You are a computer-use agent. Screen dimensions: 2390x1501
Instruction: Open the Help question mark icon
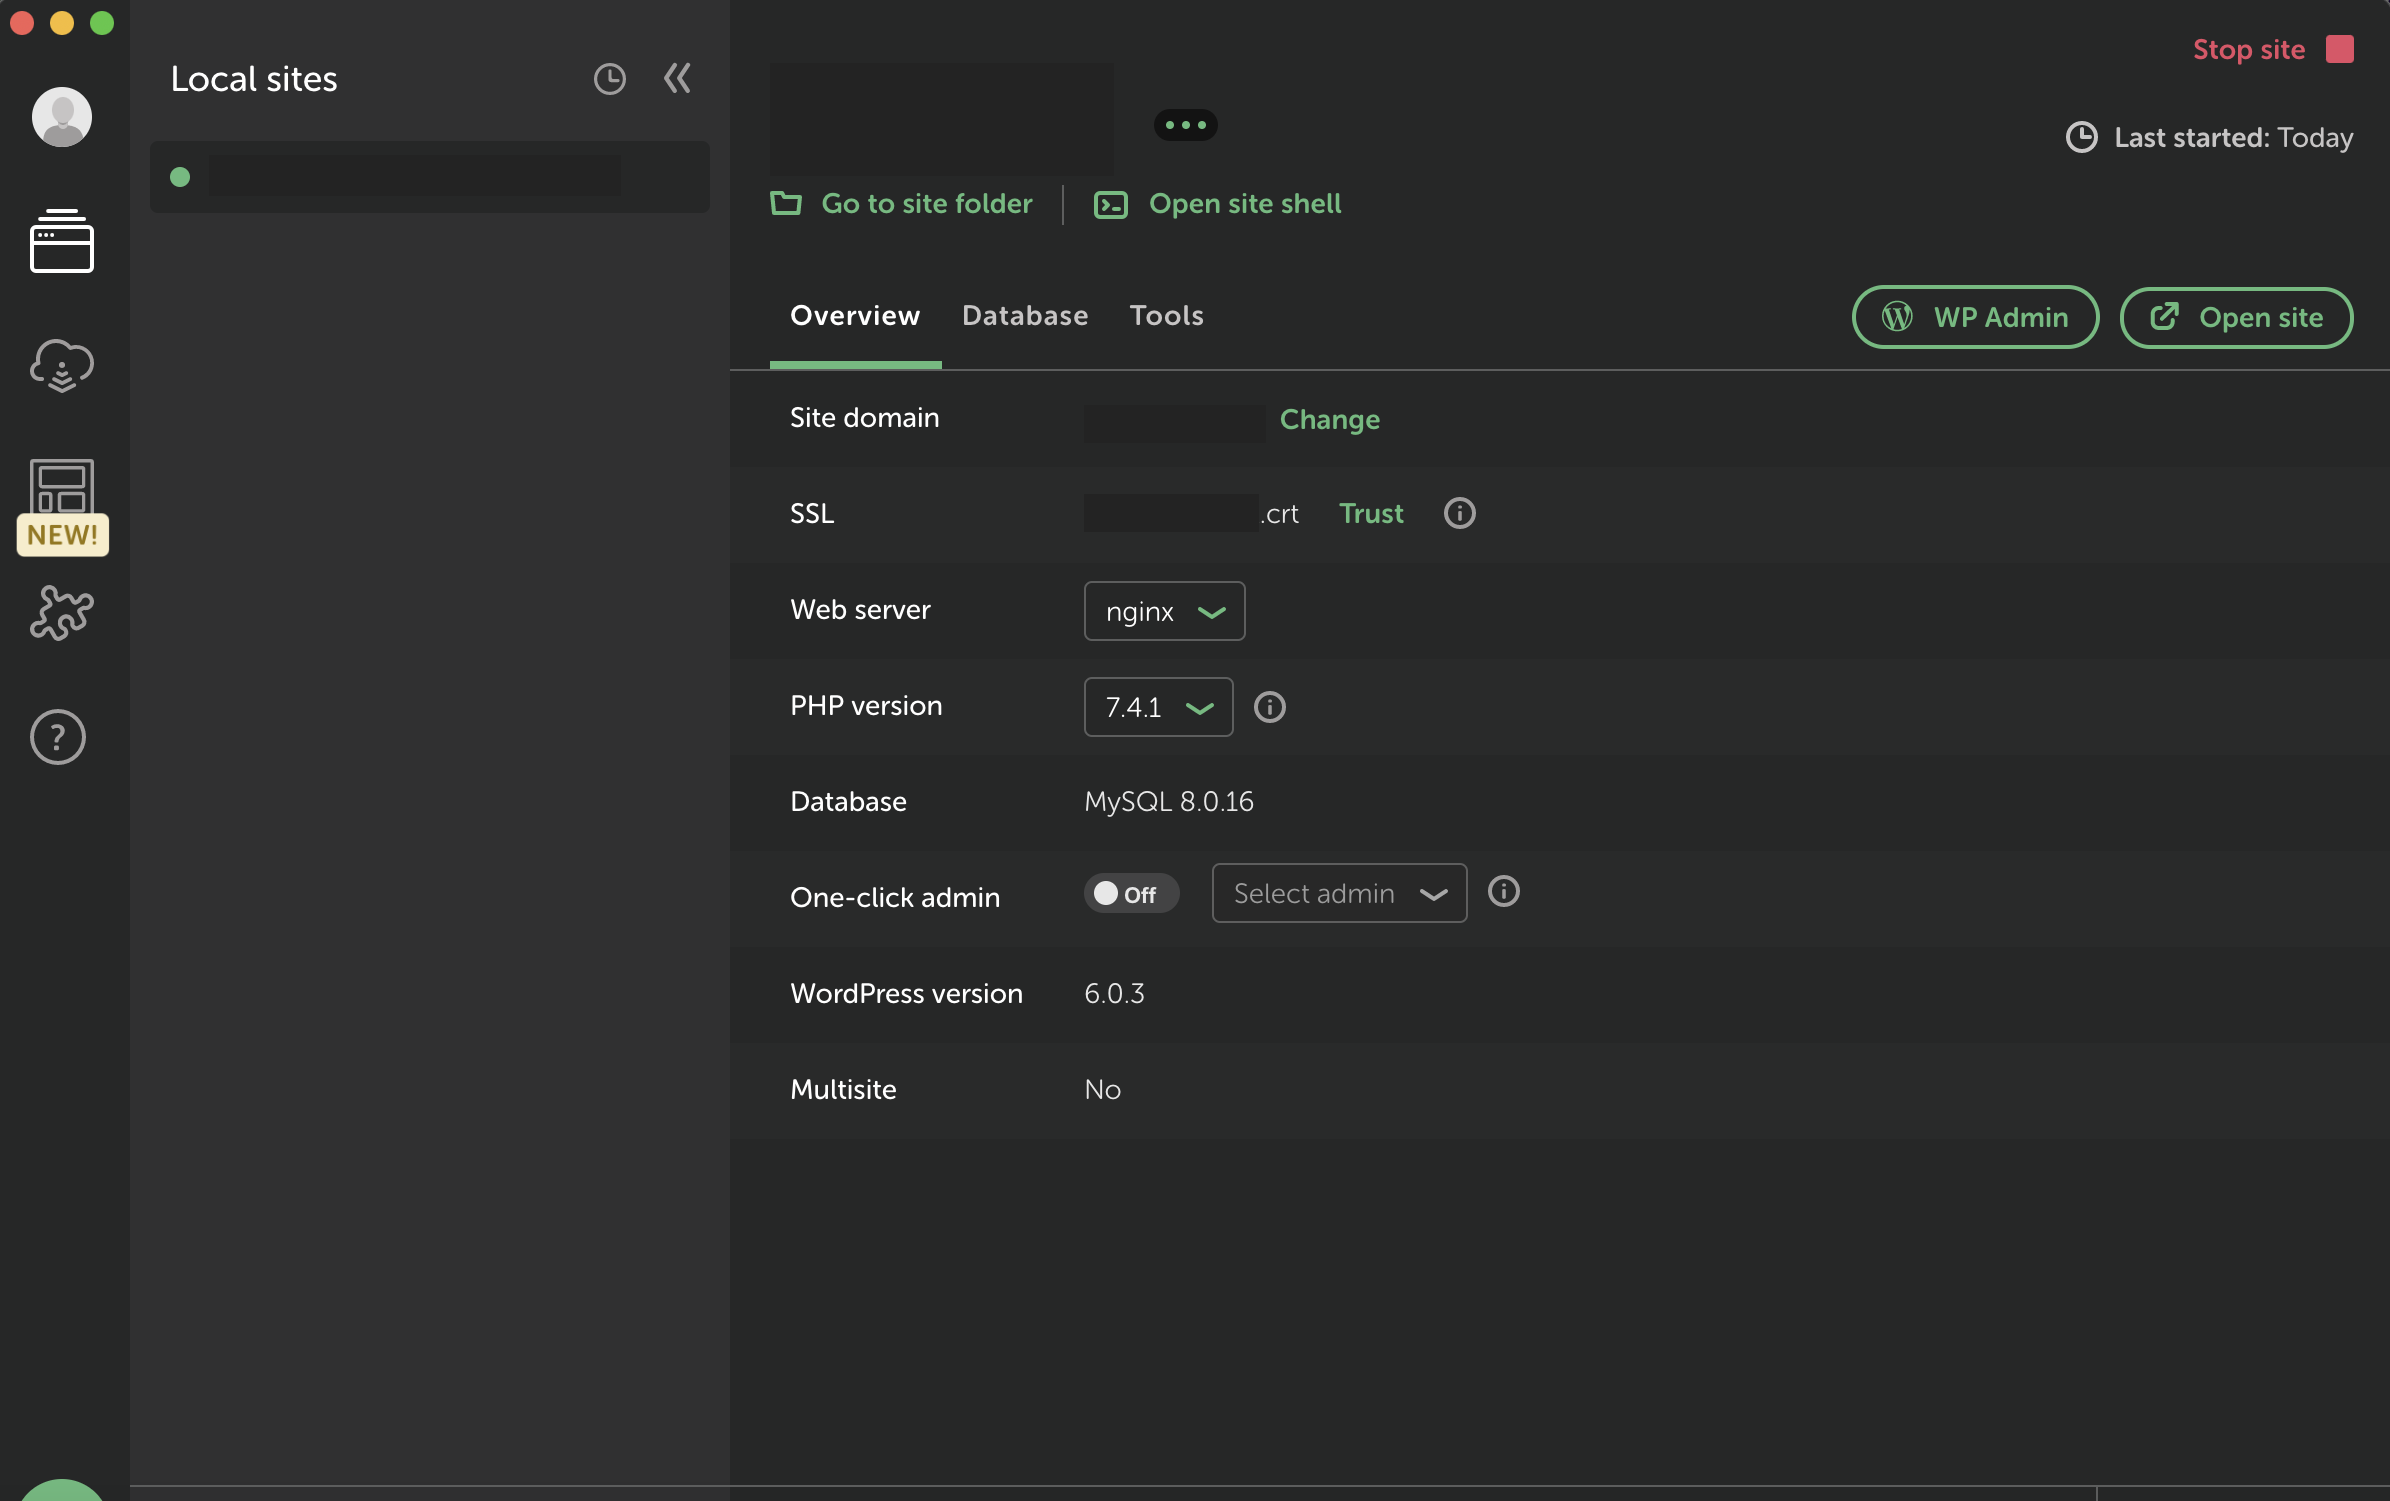pos(58,738)
